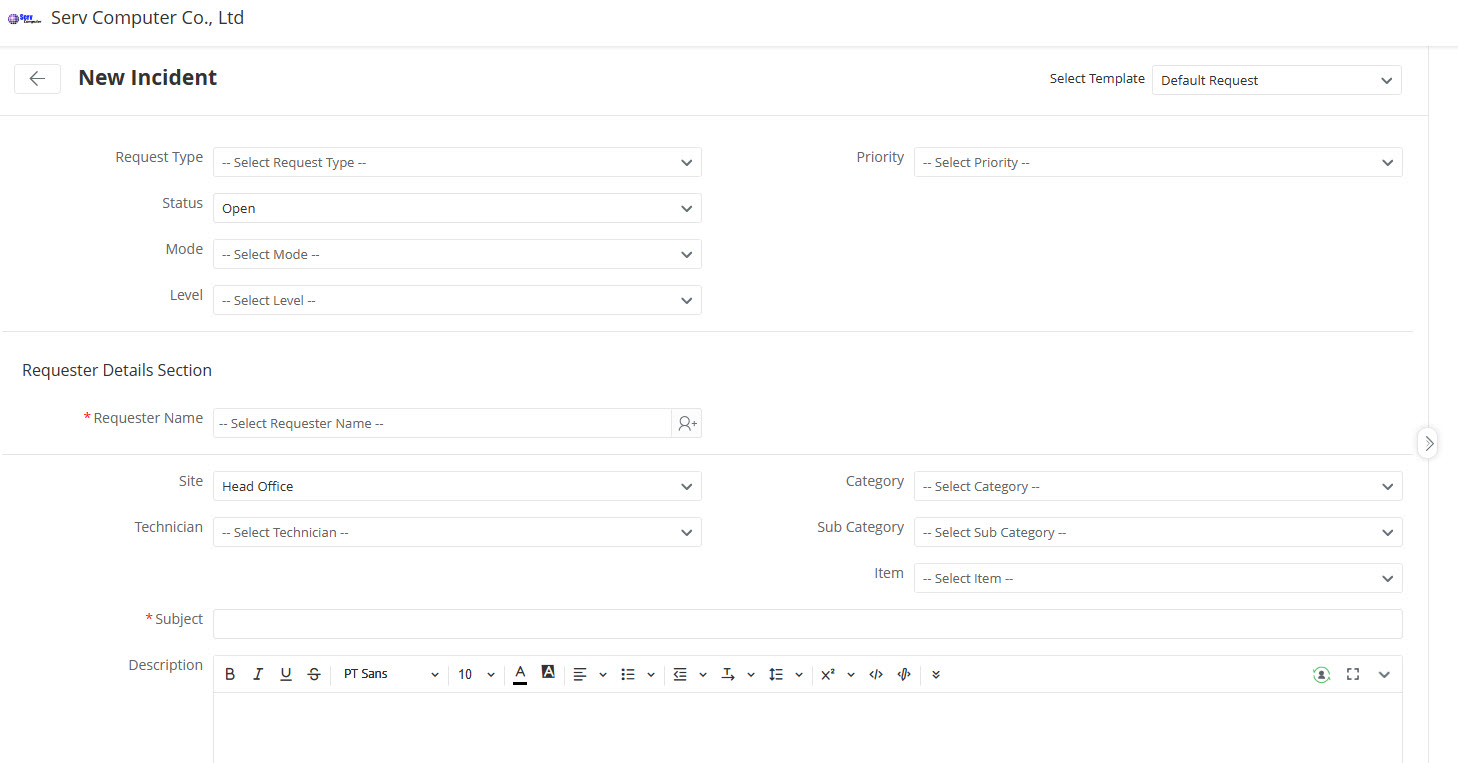Click the text background color icon
This screenshot has height=763, width=1458.
click(548, 672)
